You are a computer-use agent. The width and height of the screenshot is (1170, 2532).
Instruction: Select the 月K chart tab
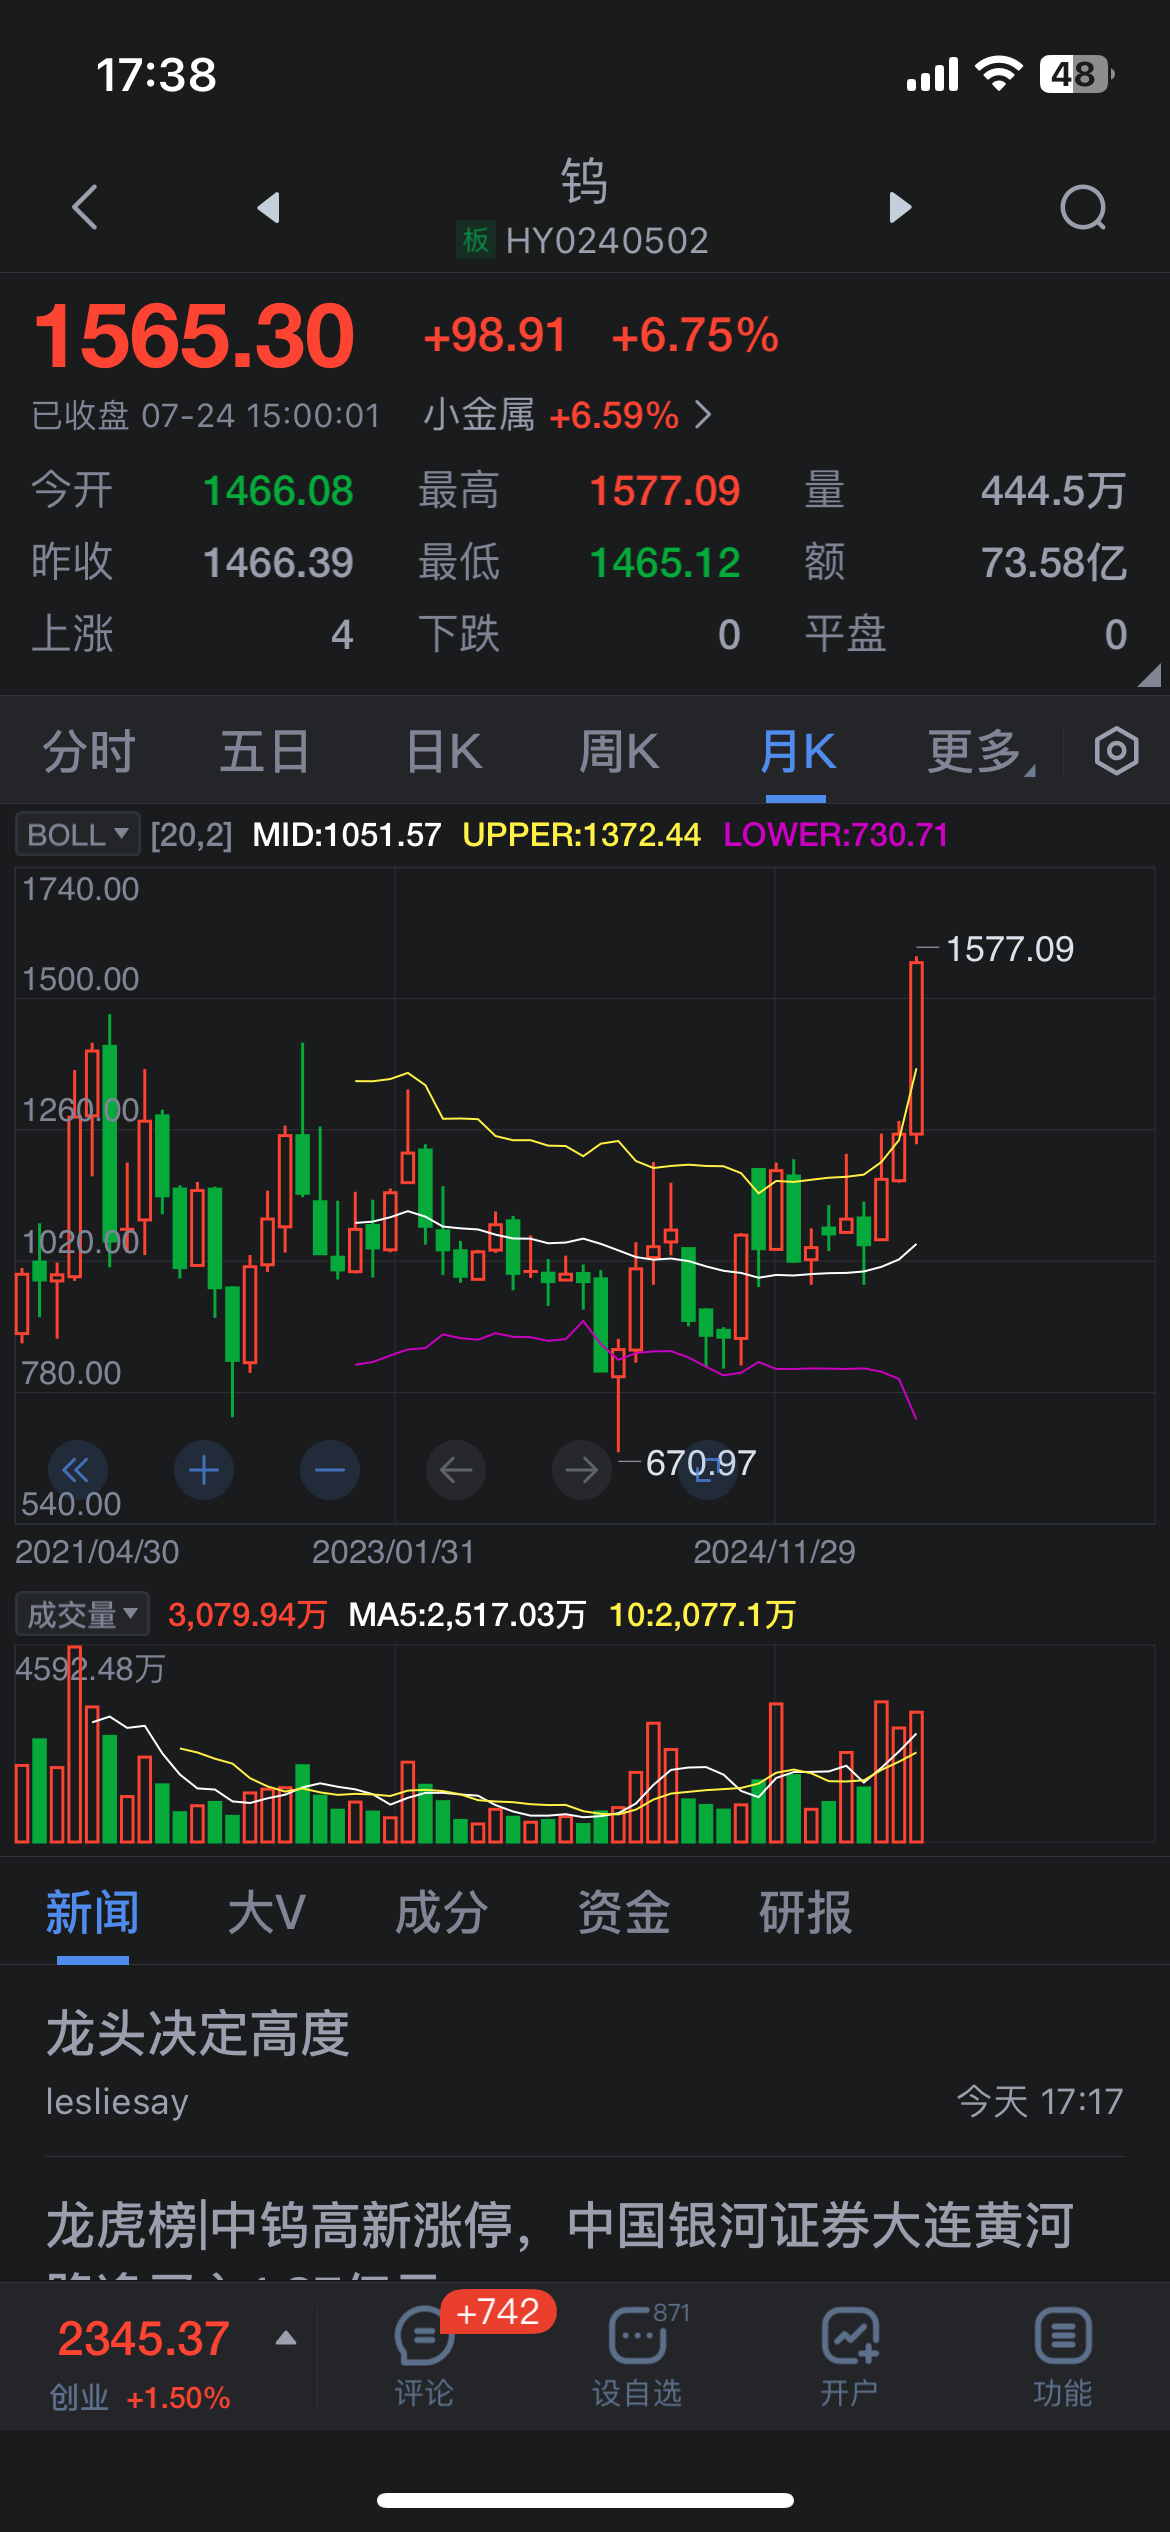point(797,751)
